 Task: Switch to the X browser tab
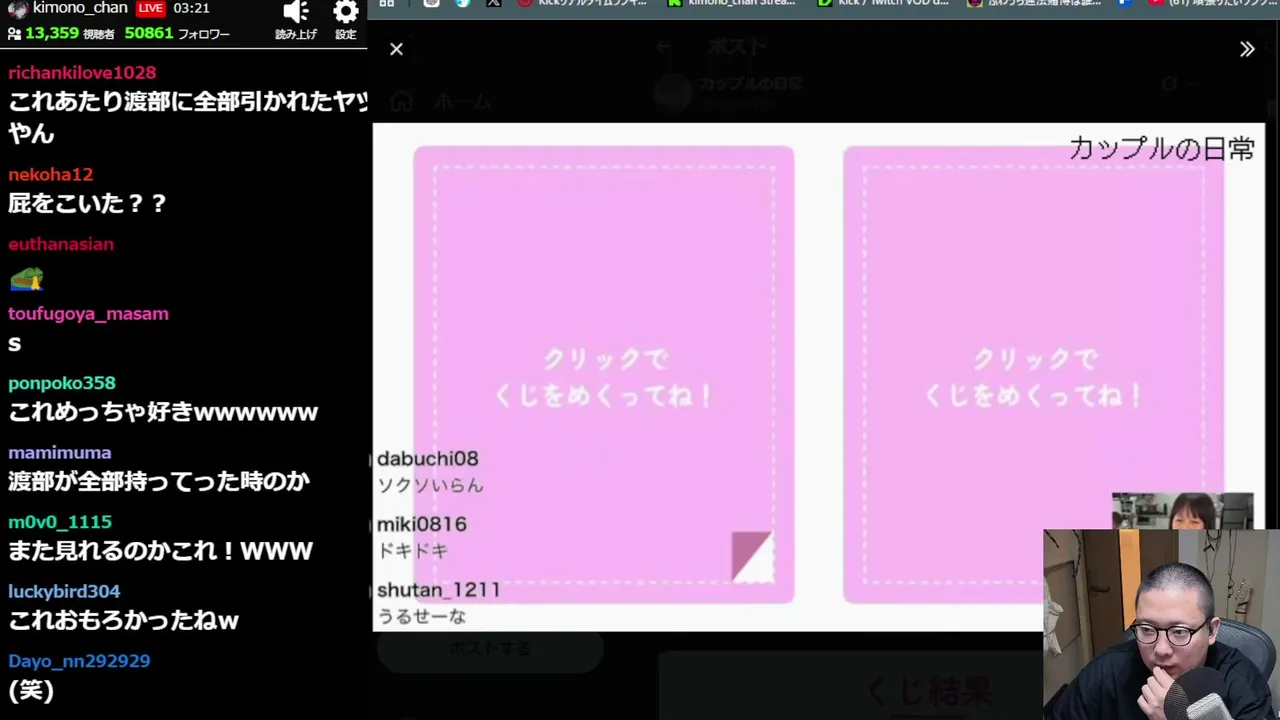pyautogui.click(x=494, y=3)
